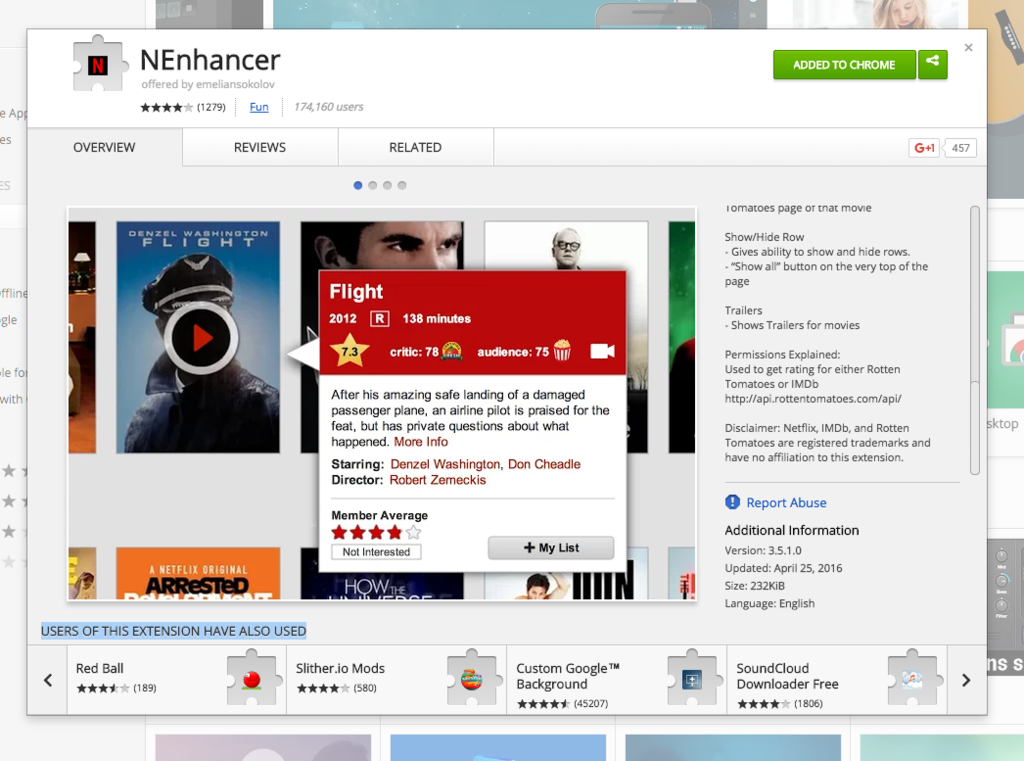Add Flight to My List
Viewport: 1024px width, 761px height.
pos(551,547)
